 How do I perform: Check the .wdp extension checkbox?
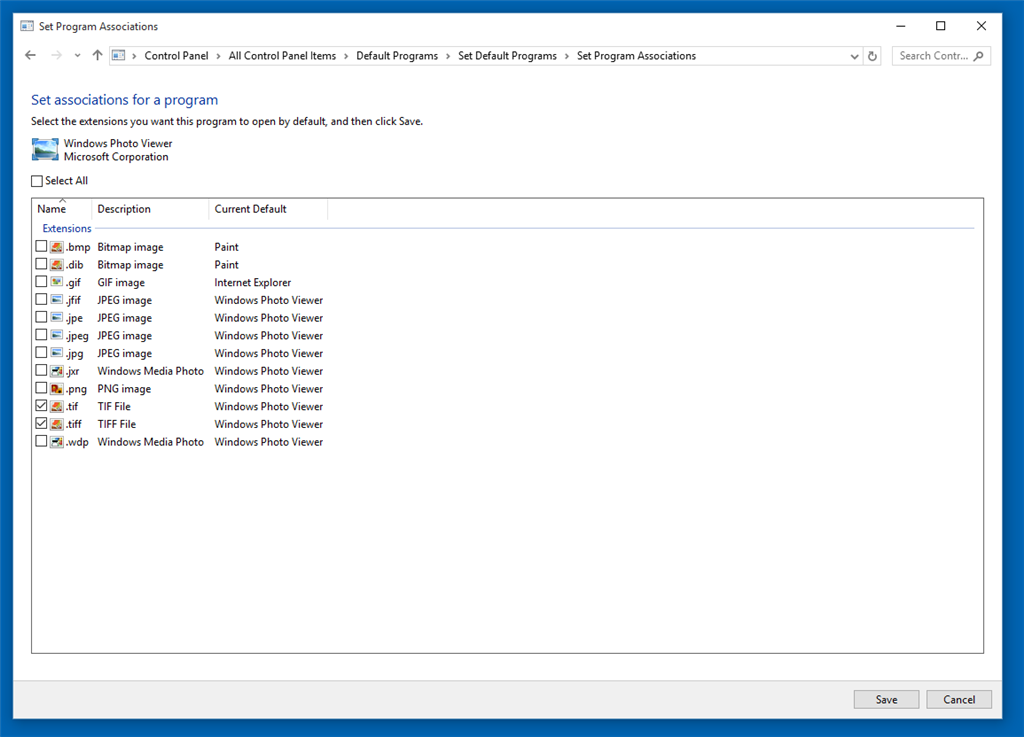41,441
